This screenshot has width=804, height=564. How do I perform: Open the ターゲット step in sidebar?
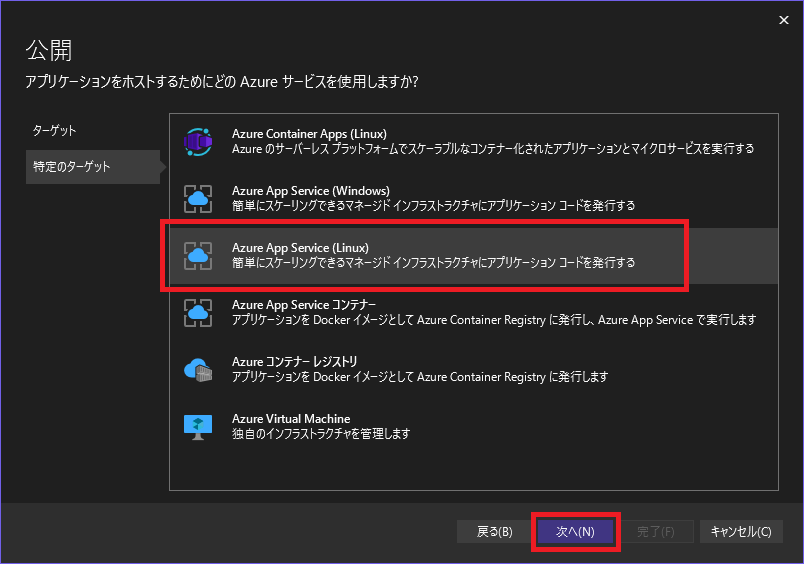click(x=54, y=131)
